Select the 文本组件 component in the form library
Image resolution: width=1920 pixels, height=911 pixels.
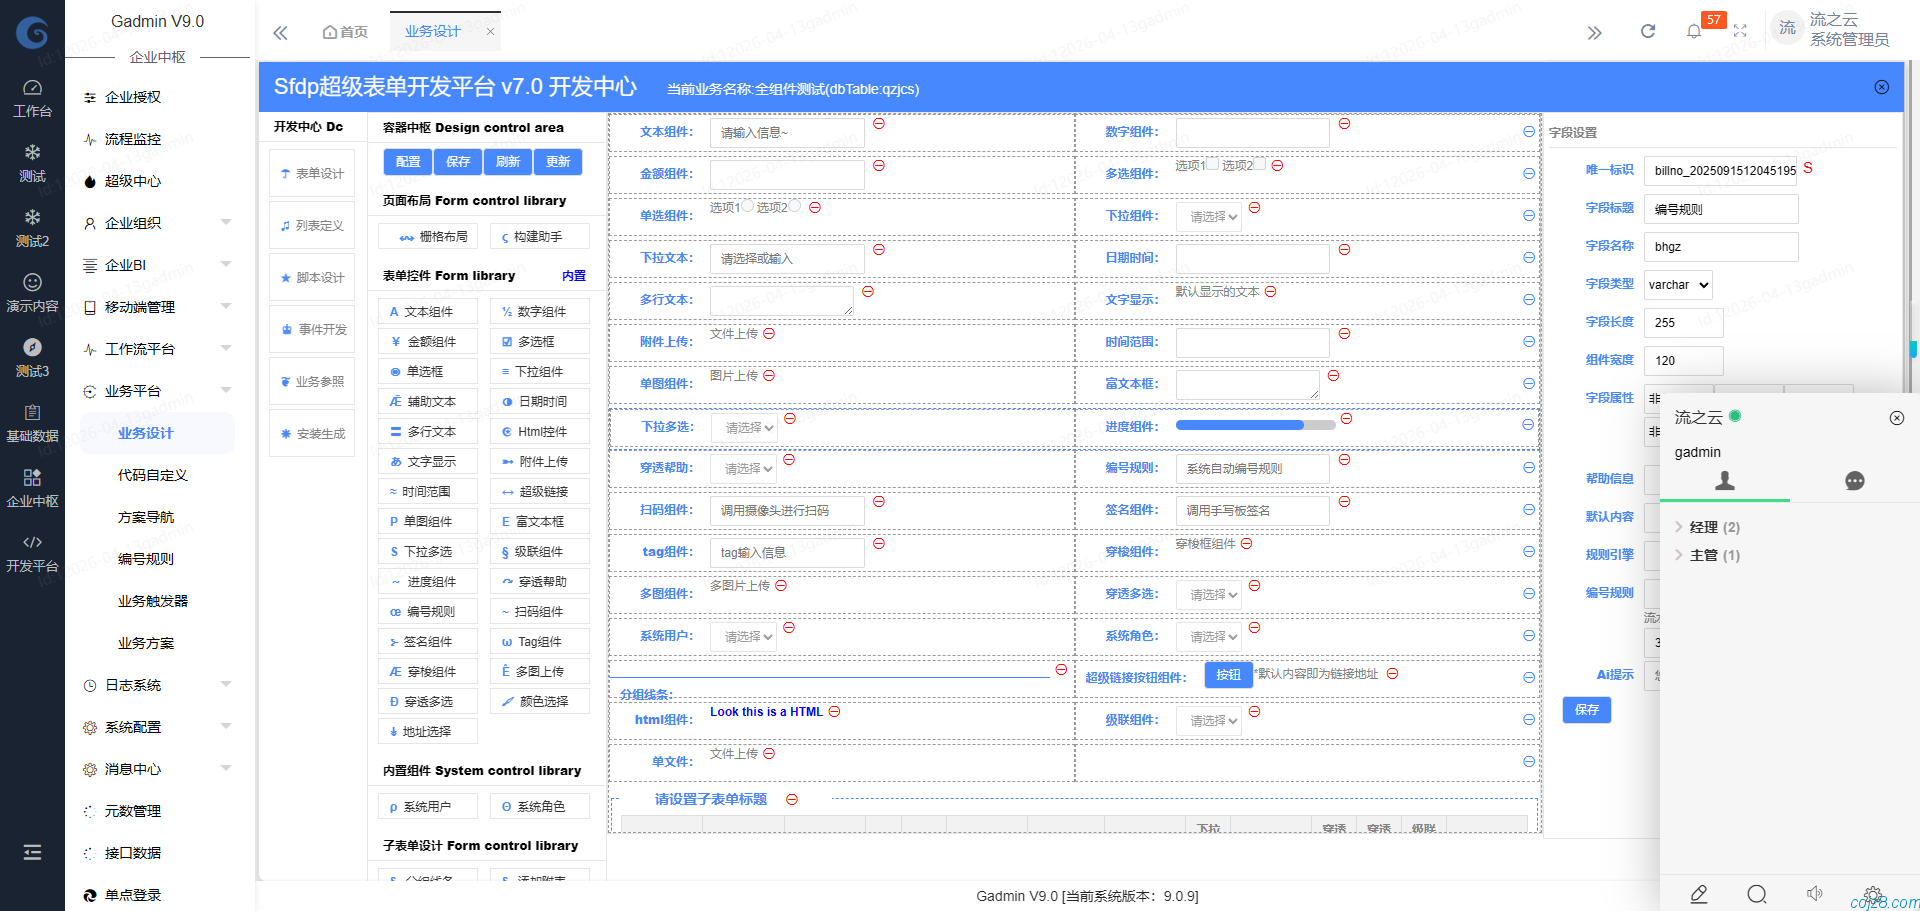pyautogui.click(x=427, y=311)
